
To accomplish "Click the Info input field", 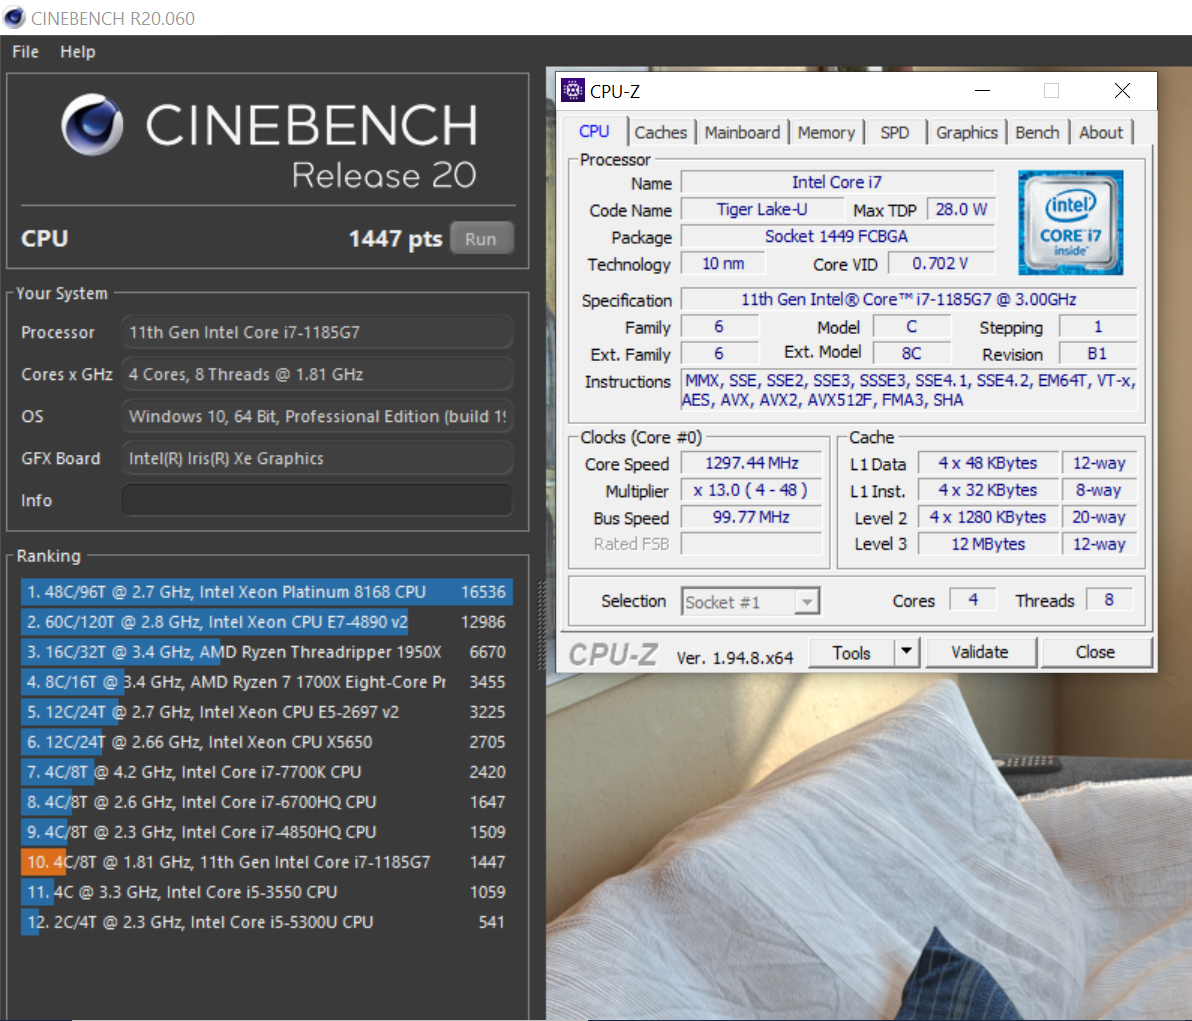I will [x=317, y=500].
